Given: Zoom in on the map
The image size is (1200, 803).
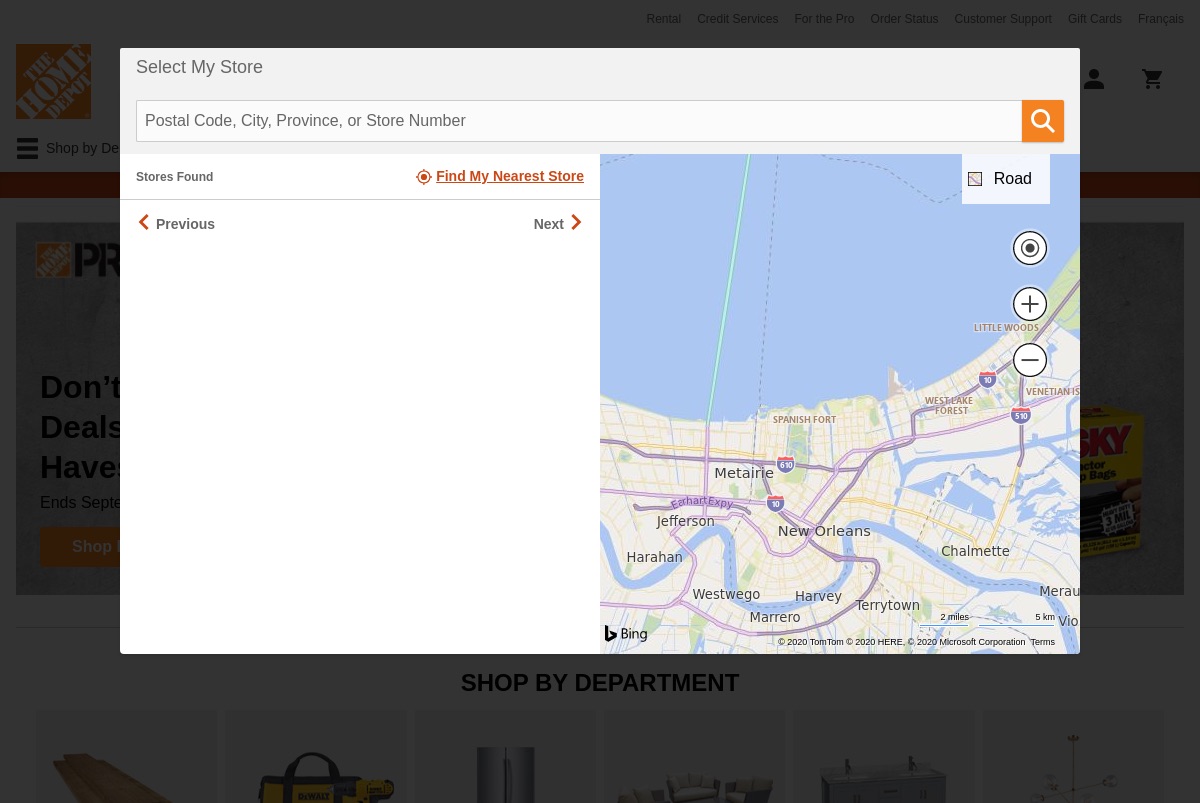Looking at the screenshot, I should pos(1030,304).
